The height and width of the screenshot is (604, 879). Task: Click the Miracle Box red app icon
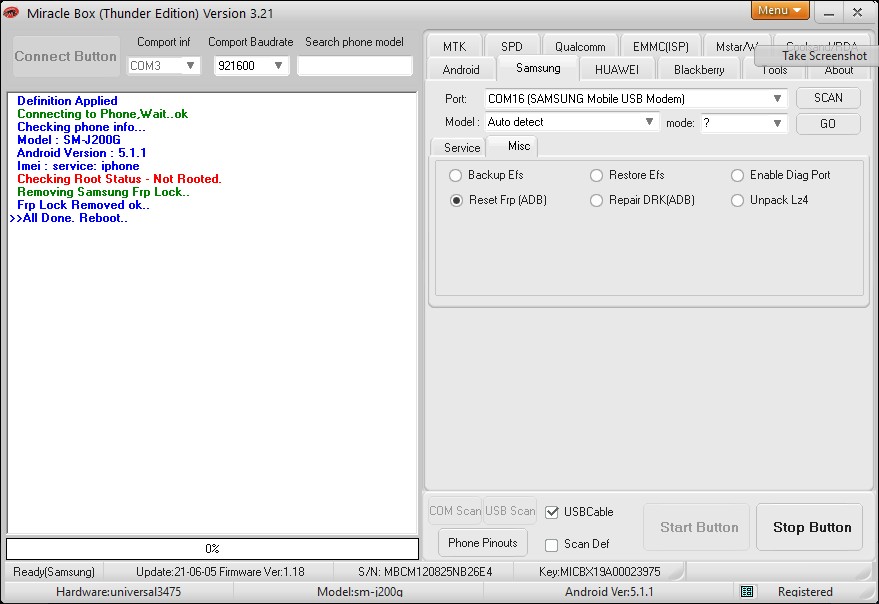click(11, 12)
